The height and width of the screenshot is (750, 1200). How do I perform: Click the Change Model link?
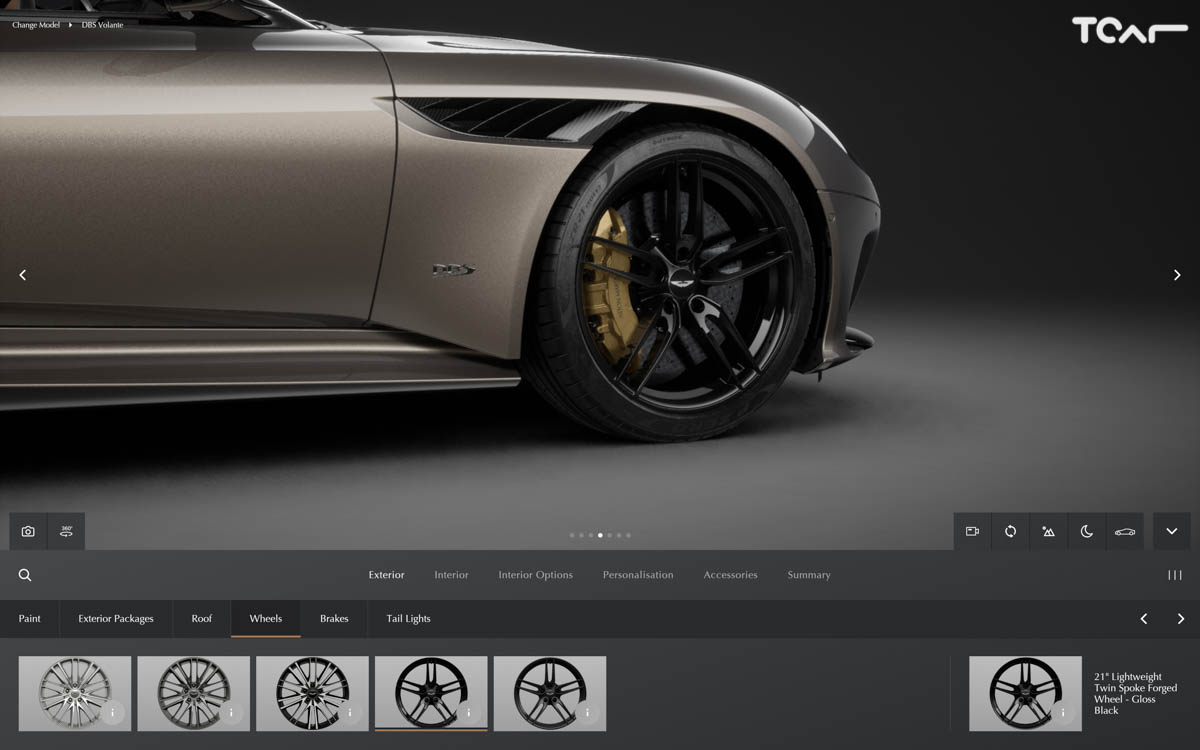(x=36, y=25)
